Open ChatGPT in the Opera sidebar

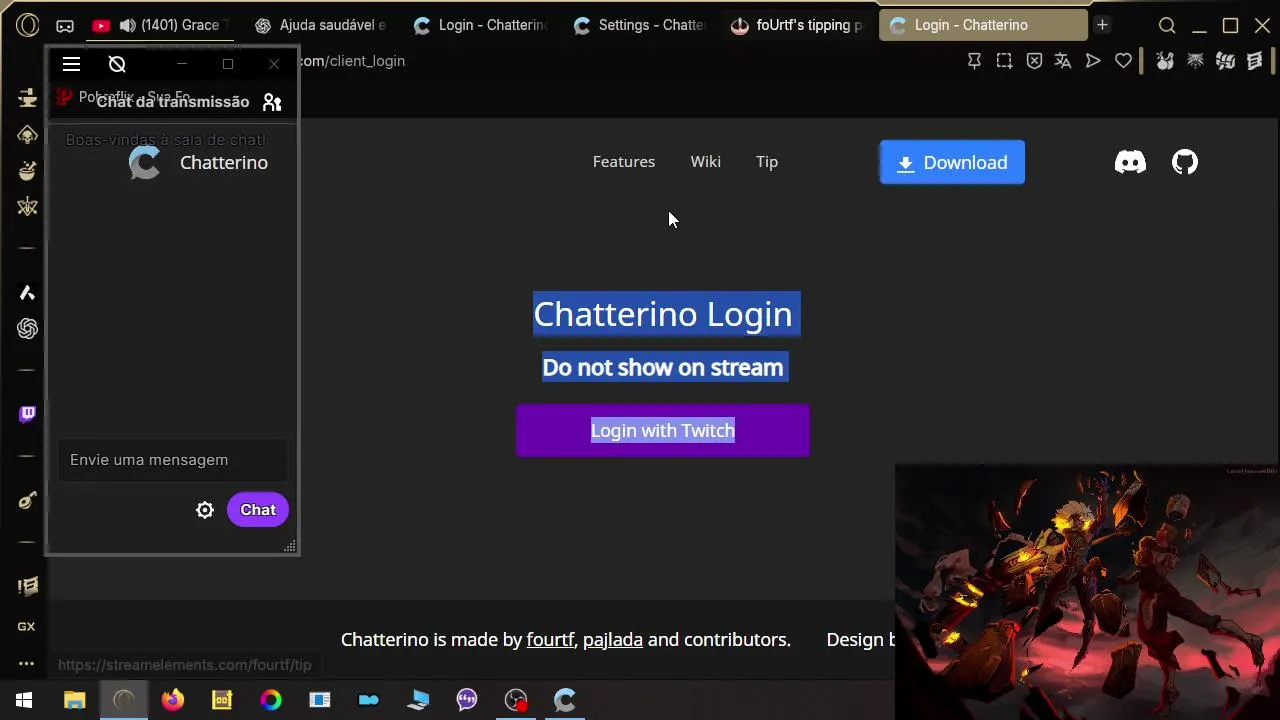point(27,329)
